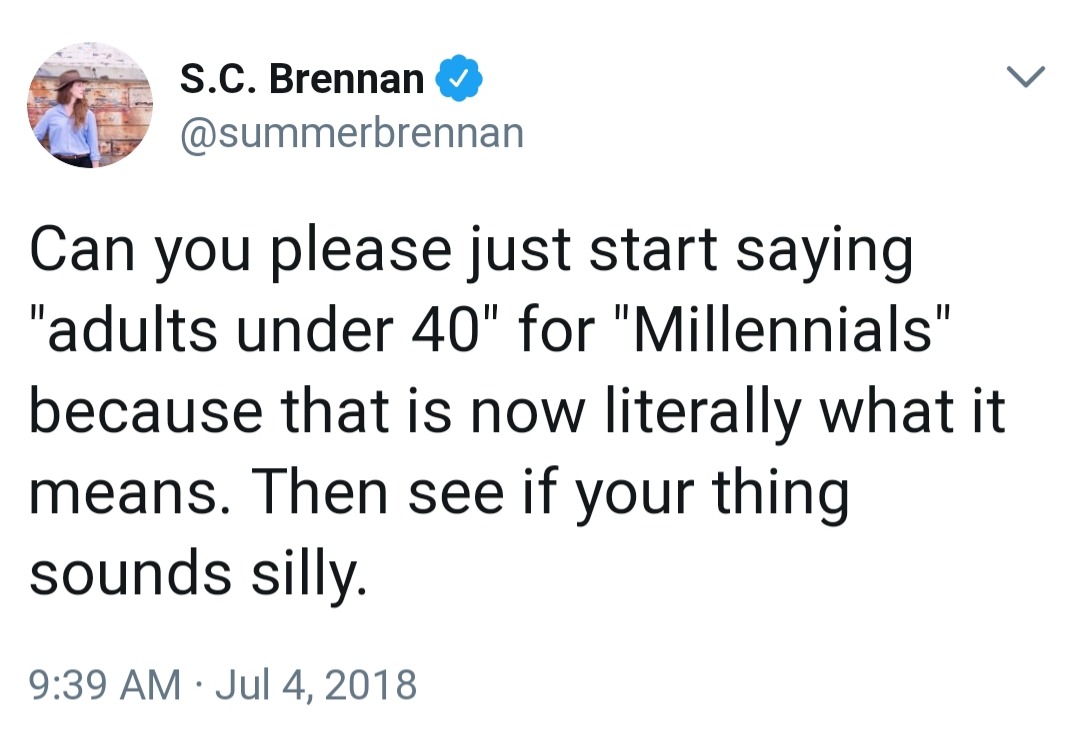Screen dimensions: 1080x743
Task: Open the tweet options chevron menu
Action: (1025, 76)
